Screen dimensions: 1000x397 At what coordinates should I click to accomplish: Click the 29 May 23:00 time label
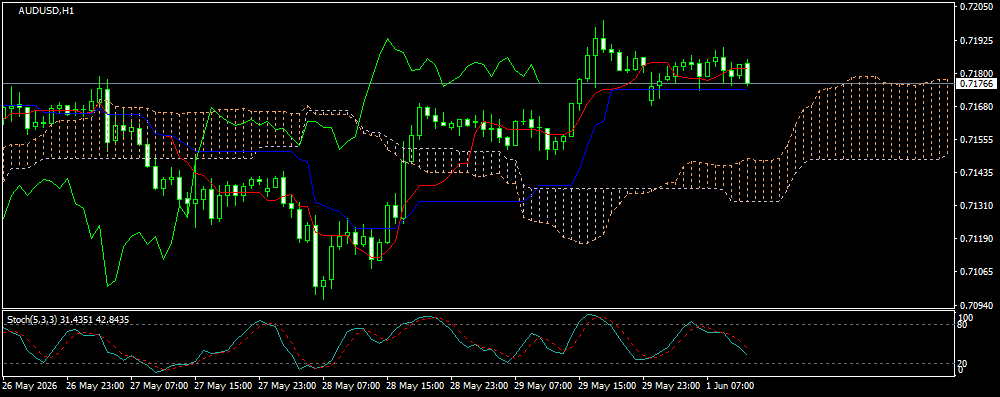click(x=672, y=386)
